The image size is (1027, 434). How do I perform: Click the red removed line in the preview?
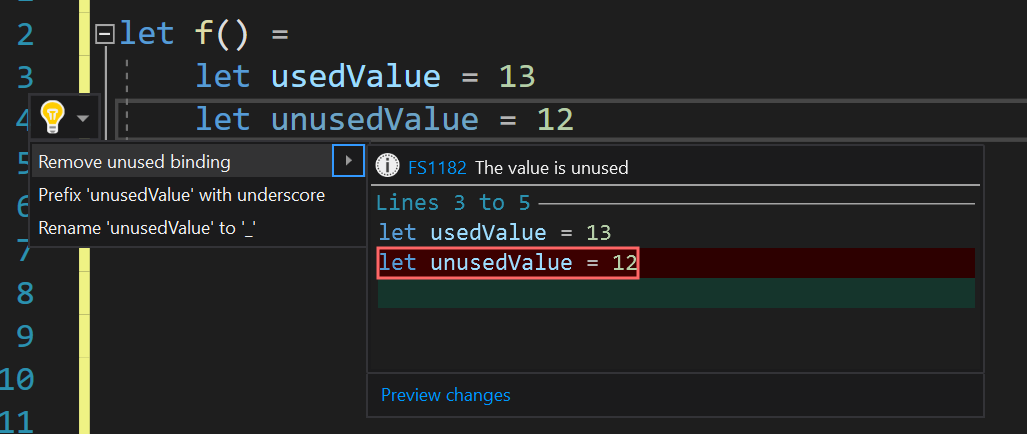508,263
